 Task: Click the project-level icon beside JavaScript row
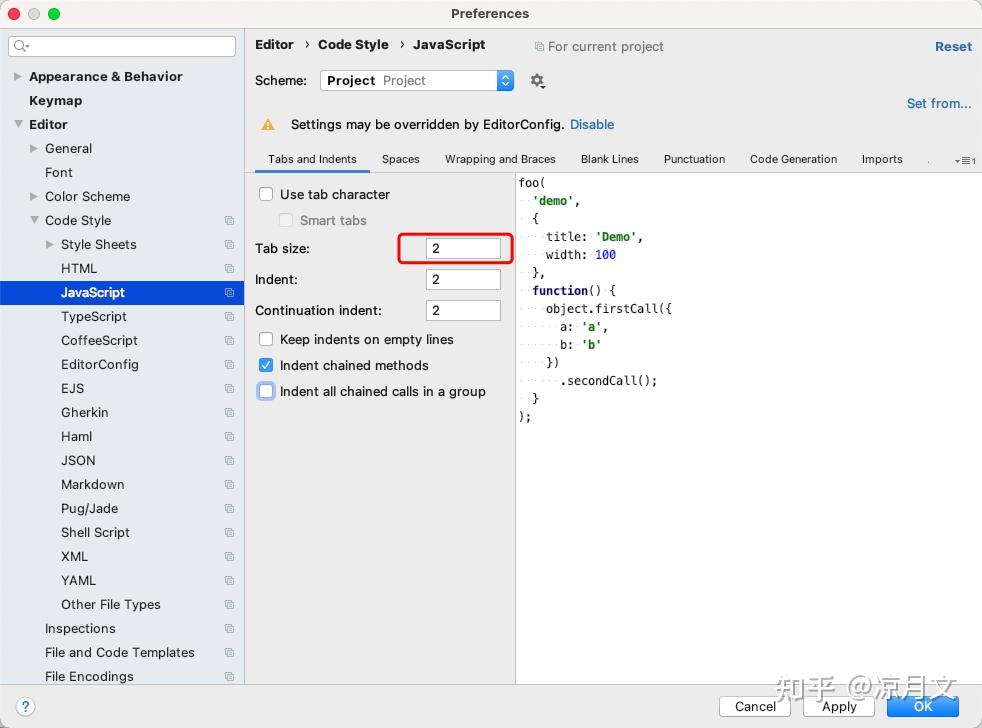pos(229,293)
